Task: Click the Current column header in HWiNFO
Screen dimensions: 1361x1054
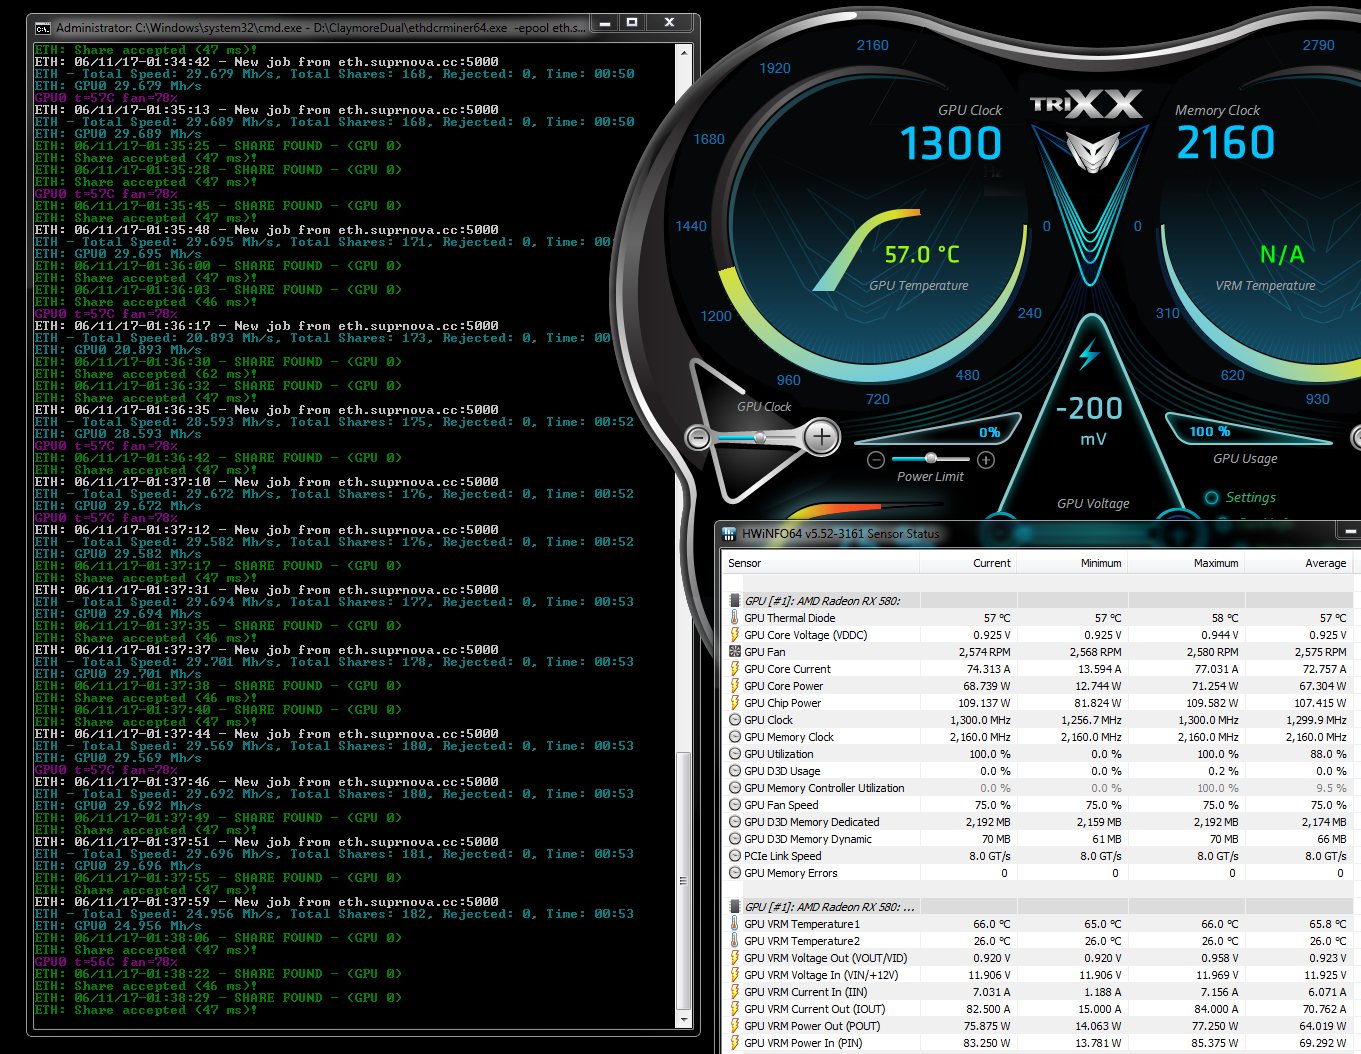Action: click(968, 563)
